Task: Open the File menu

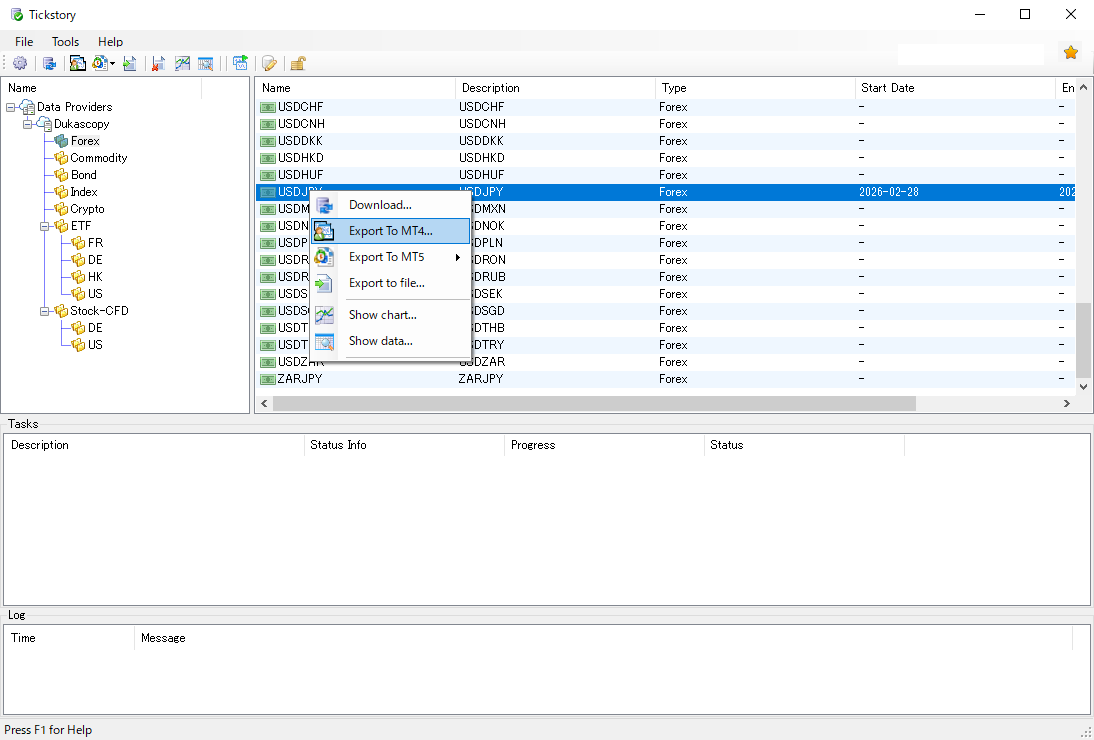Action: [x=24, y=42]
